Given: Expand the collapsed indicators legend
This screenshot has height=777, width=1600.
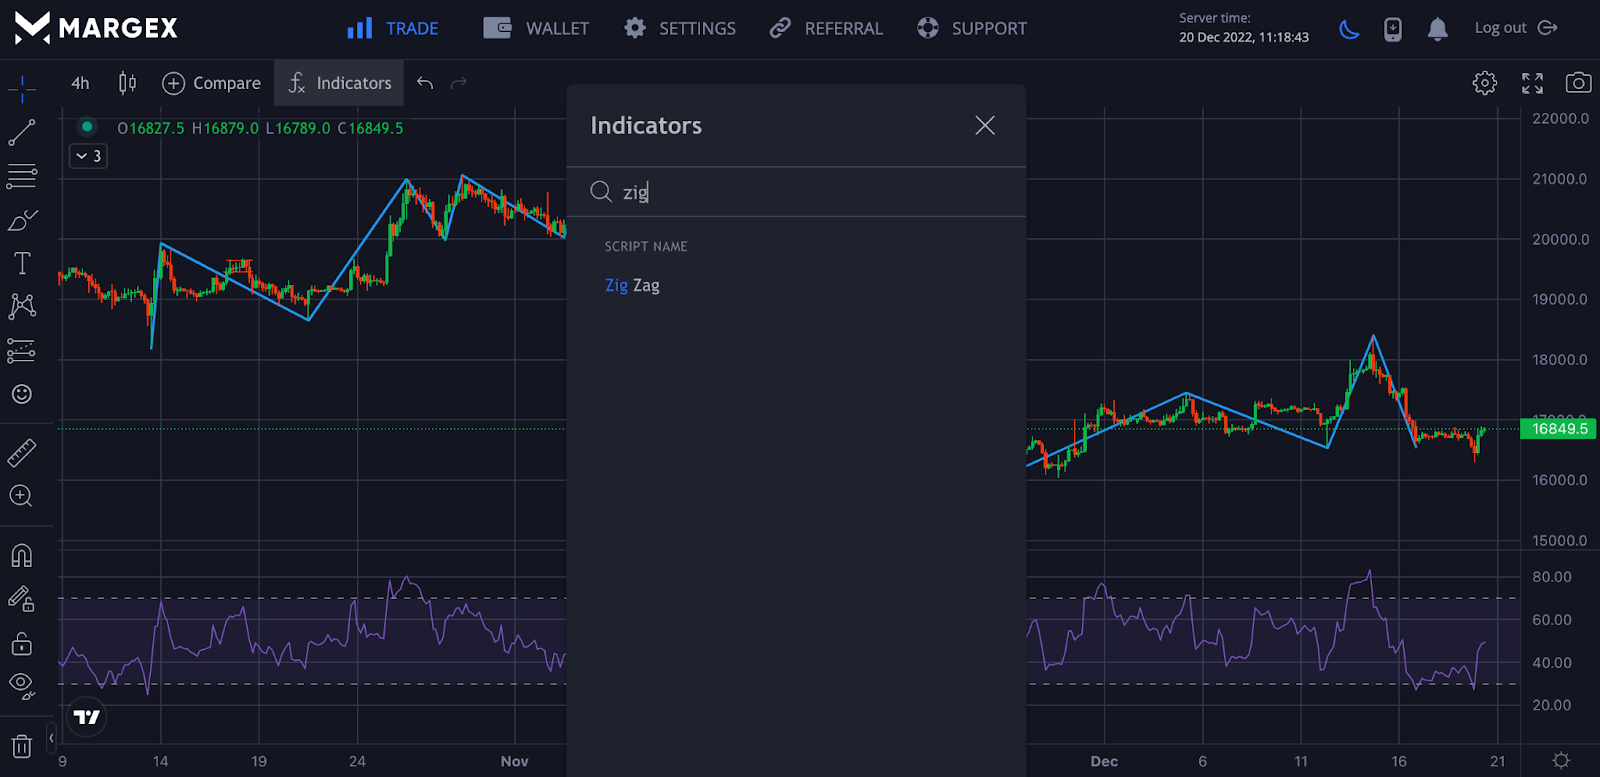Looking at the screenshot, I should point(88,156).
